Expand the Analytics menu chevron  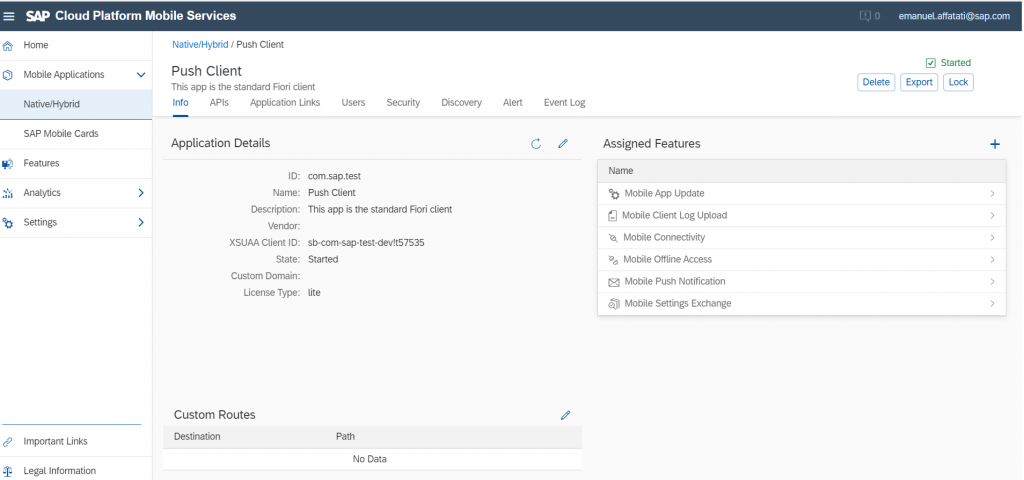click(140, 193)
